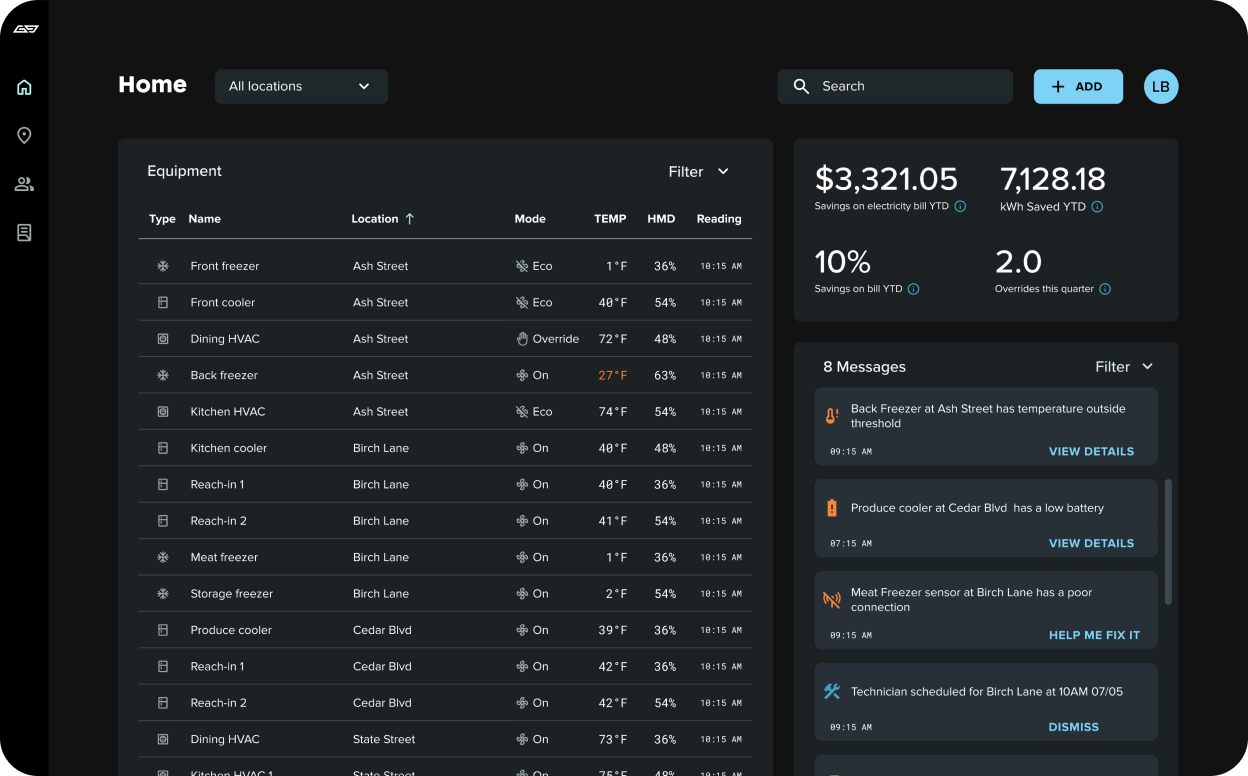Image resolution: width=1248 pixels, height=776 pixels.
Task: Toggle the Location column sort arrow
Action: (x=411, y=219)
